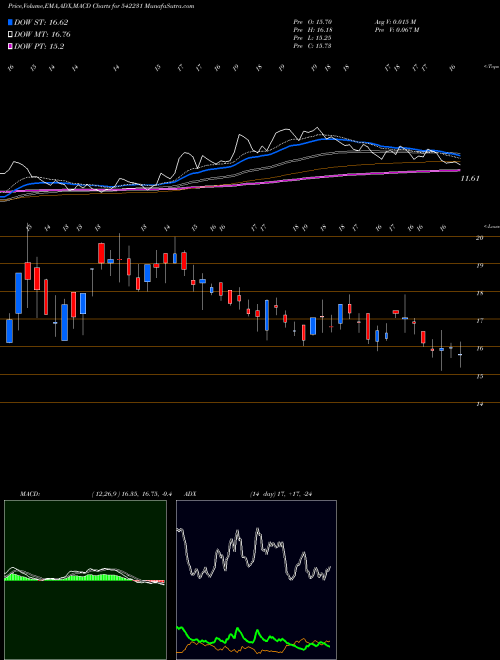
Task: Click the 18 price axis label
Action: pos(479,293)
